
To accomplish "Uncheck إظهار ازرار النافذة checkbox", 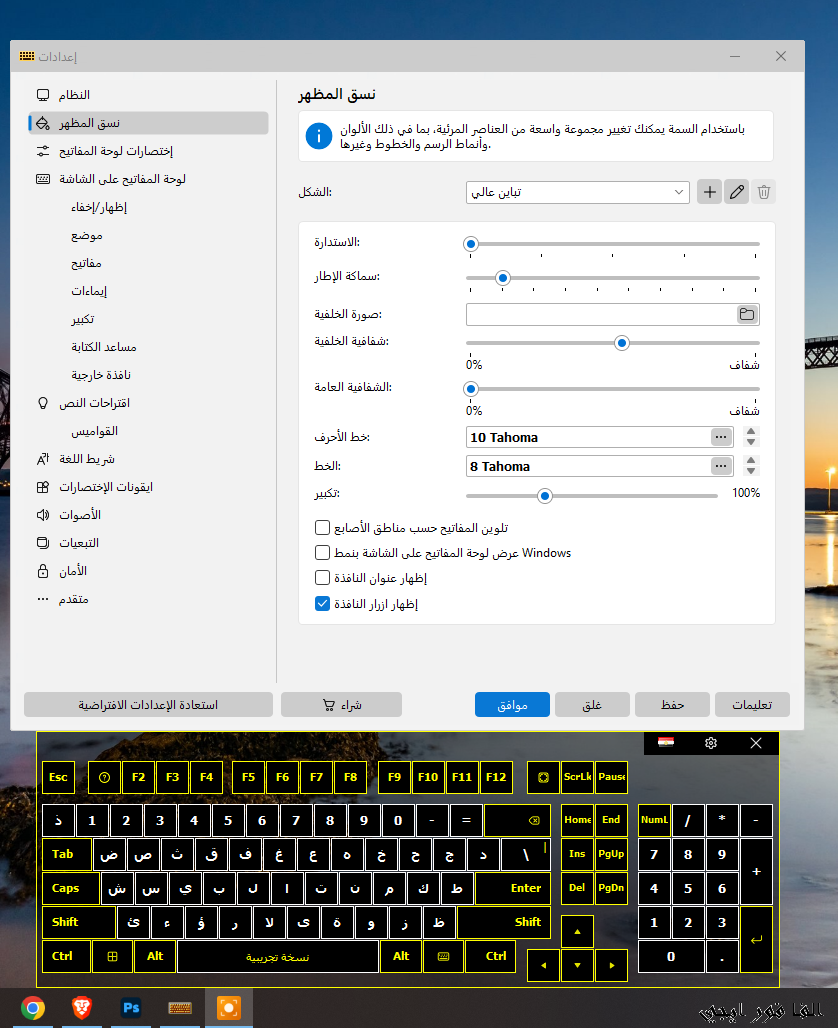I will (x=322, y=603).
